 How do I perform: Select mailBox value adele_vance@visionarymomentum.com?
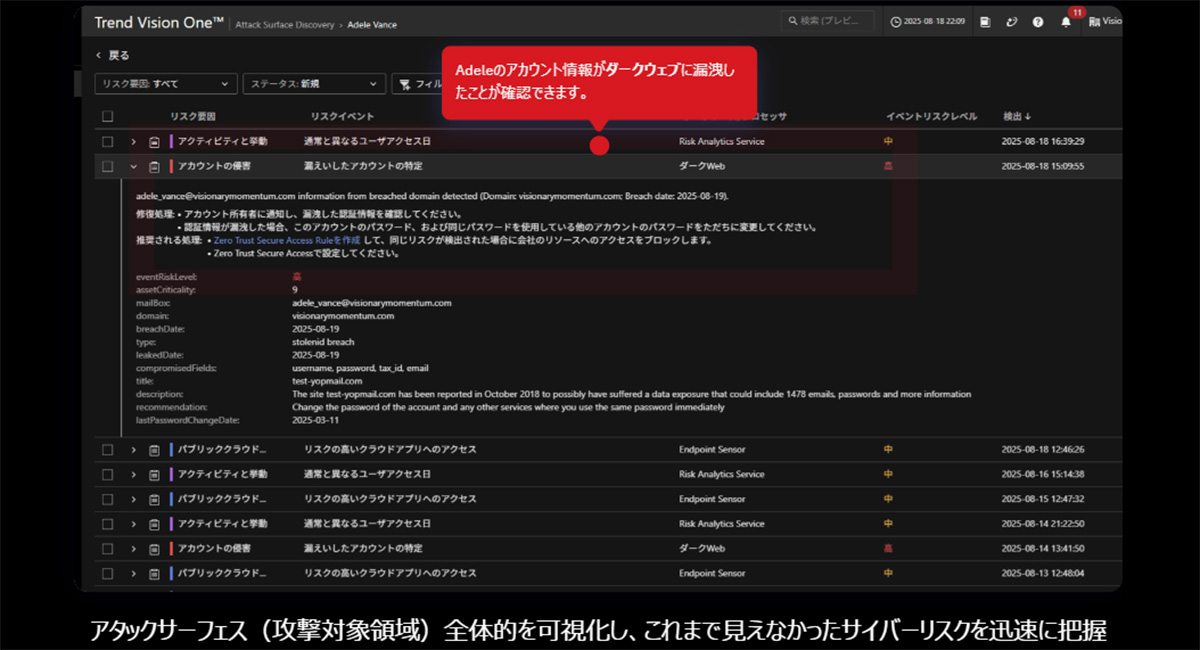371,302
